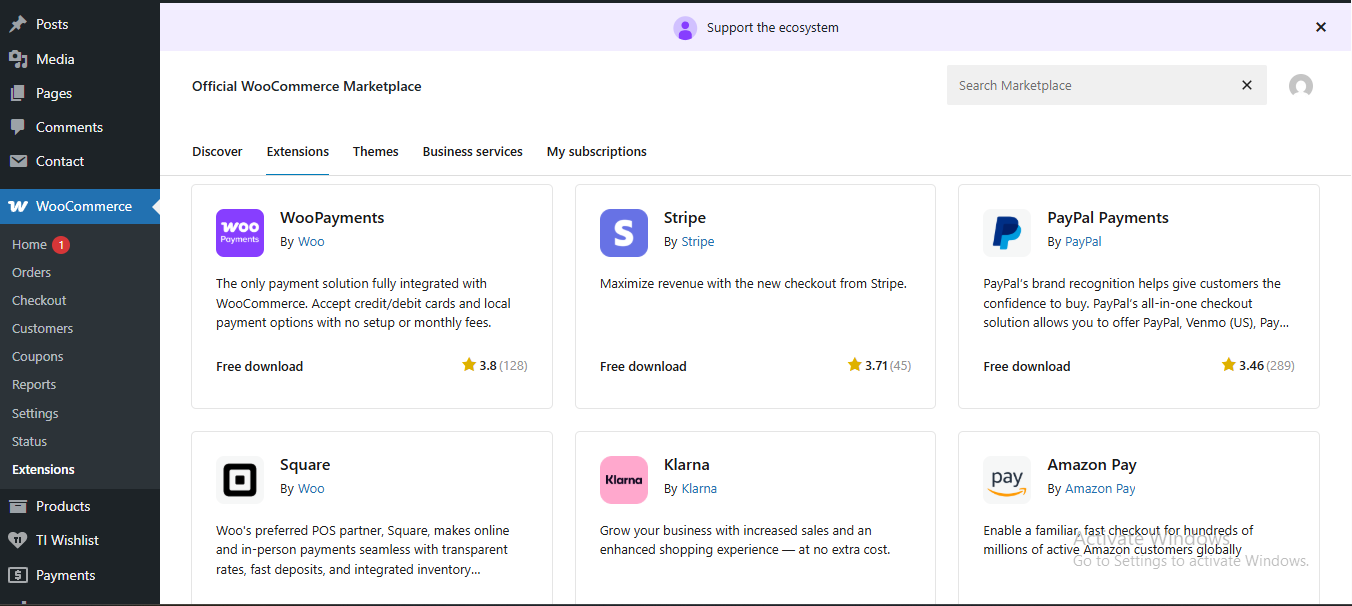1352x606 pixels.
Task: Open the Coupons submenu
Action: (x=37, y=356)
